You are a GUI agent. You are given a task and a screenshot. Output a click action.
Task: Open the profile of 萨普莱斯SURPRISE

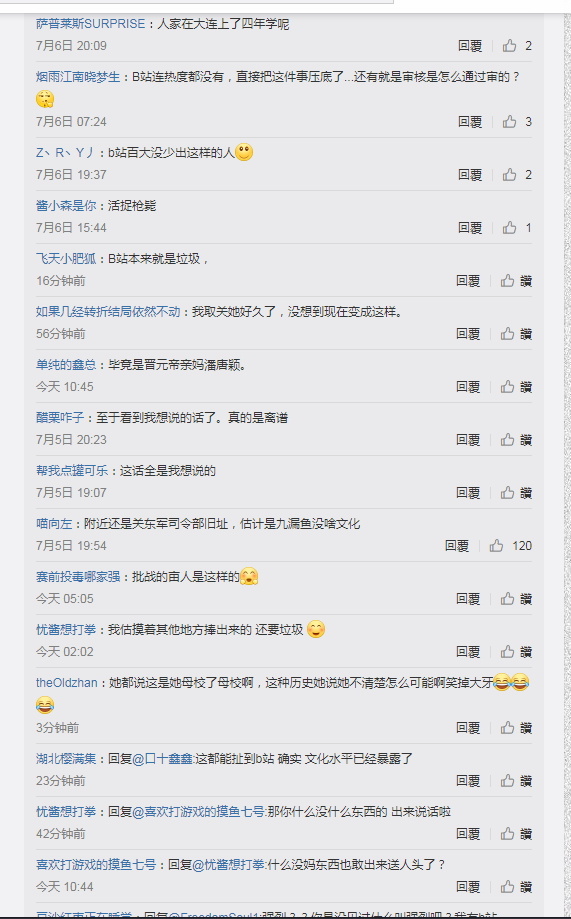click(90, 24)
